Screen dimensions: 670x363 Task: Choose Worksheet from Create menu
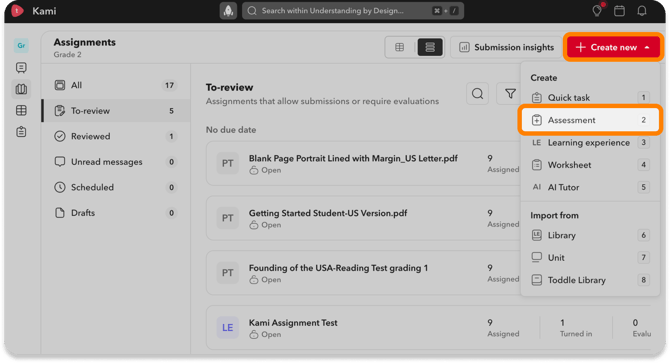(590, 164)
